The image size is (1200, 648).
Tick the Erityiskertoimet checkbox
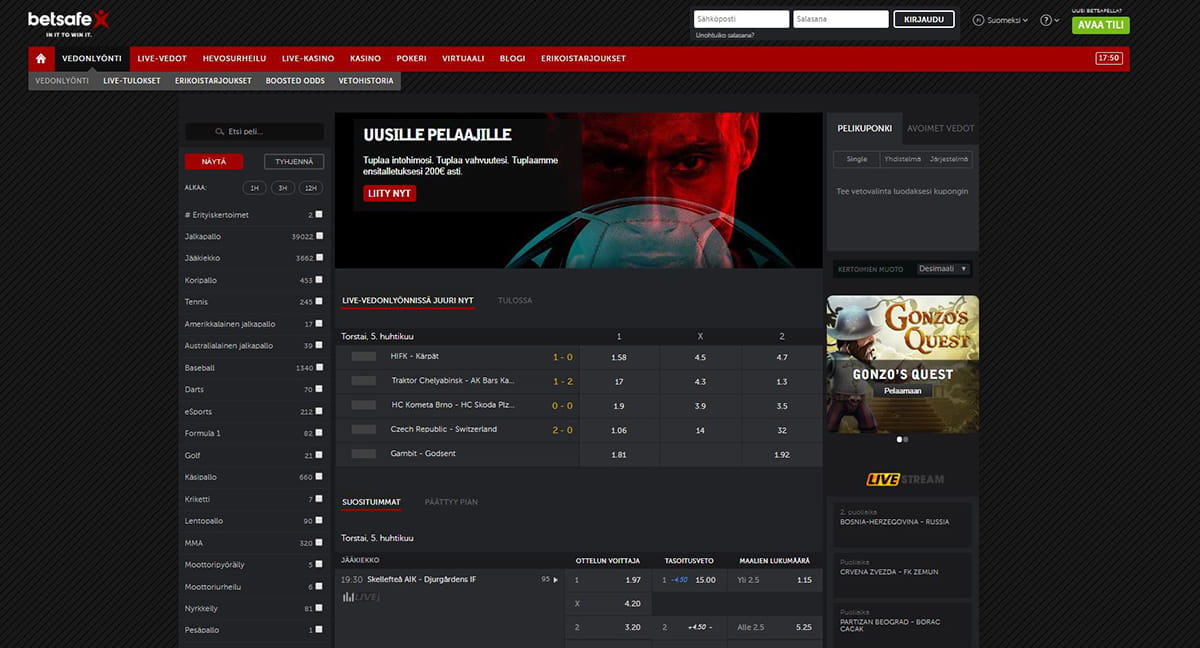[x=319, y=214]
